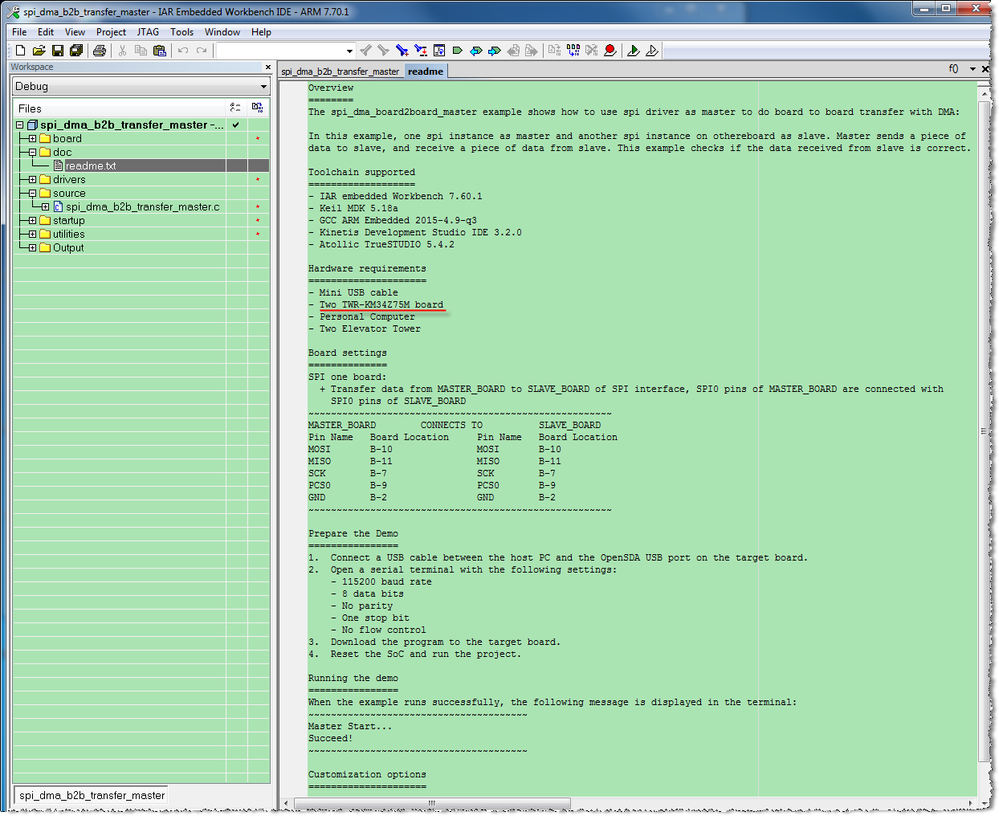Click the Compile current file icon
999x816 pixels.
[553, 50]
